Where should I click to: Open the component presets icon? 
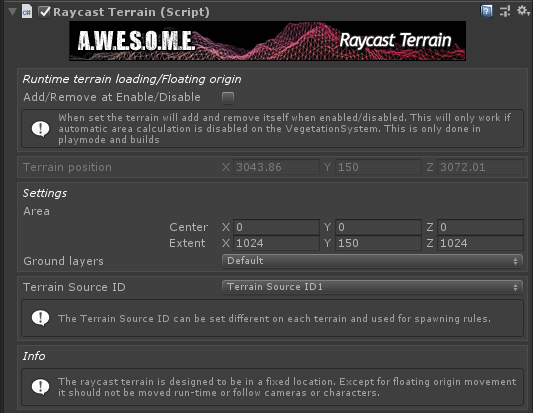point(505,11)
